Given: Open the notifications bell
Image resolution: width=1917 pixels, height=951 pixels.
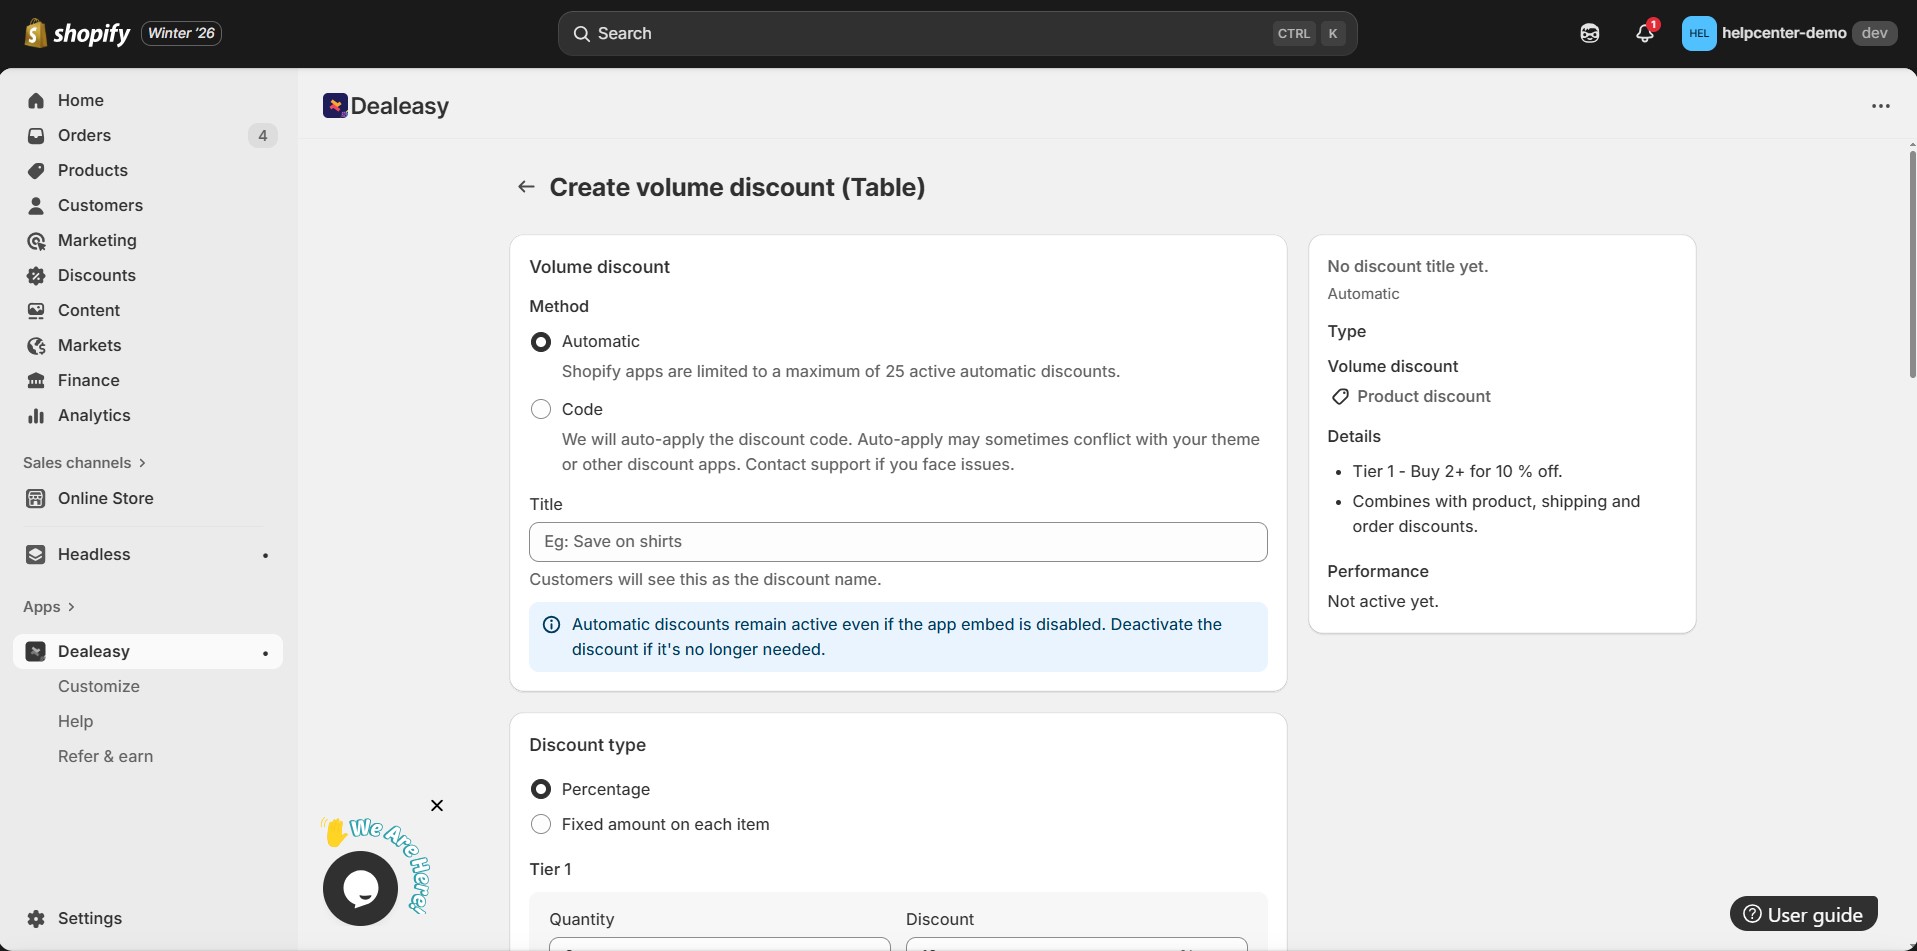Looking at the screenshot, I should pyautogui.click(x=1644, y=33).
